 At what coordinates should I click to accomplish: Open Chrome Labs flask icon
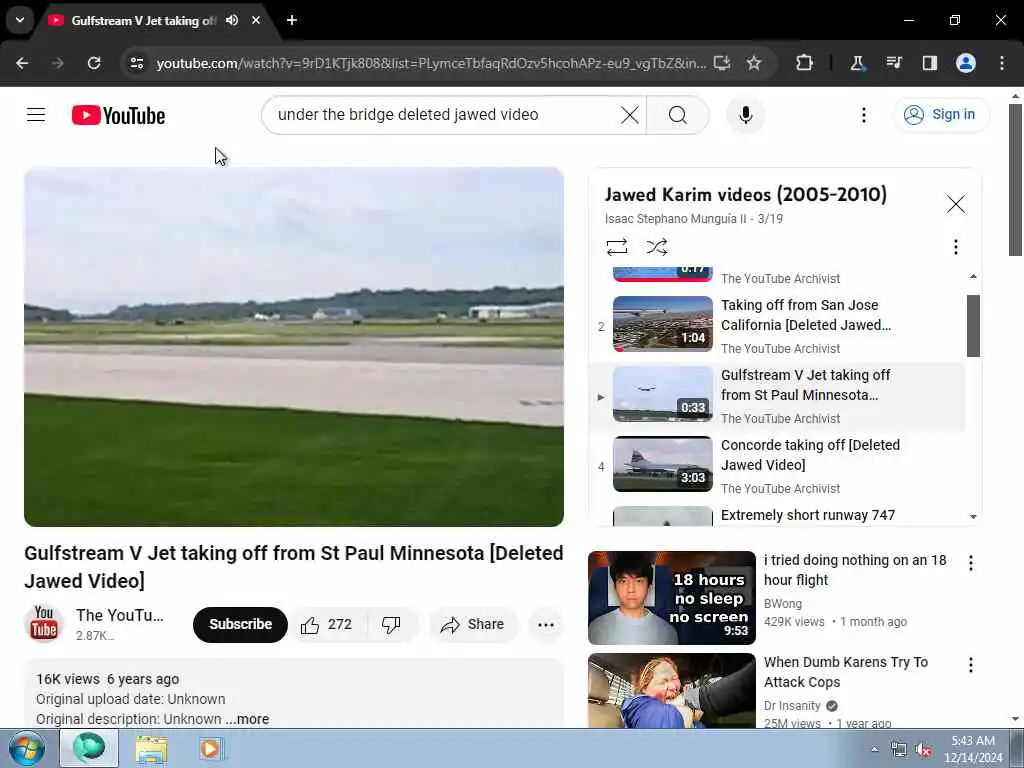[x=857, y=63]
